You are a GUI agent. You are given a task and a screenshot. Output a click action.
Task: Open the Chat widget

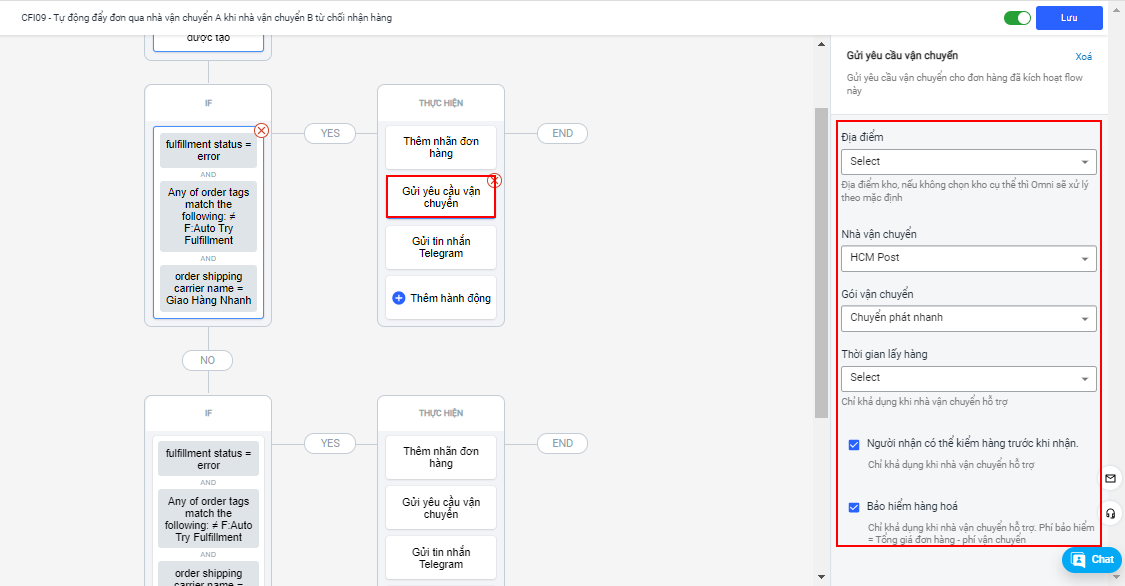pyautogui.click(x=1092, y=560)
